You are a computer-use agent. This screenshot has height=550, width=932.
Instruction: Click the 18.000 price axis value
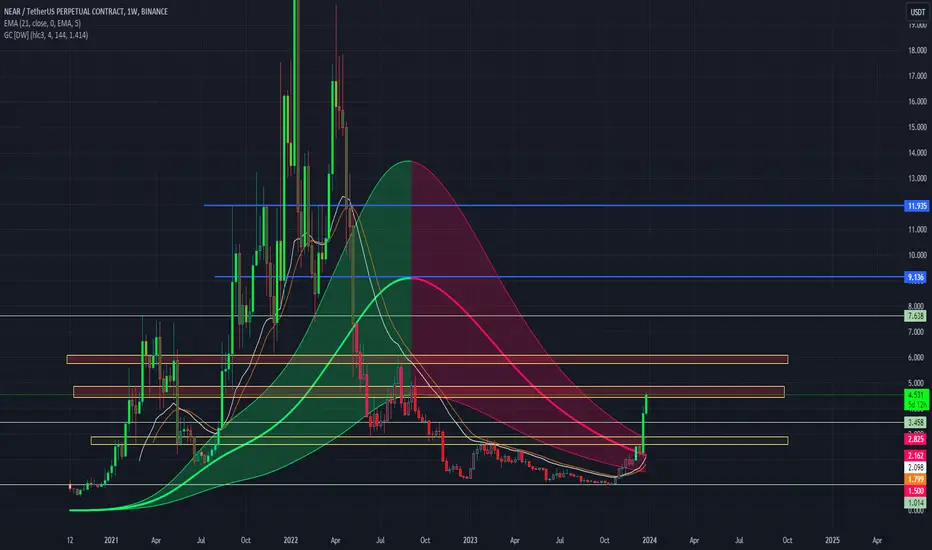(x=917, y=50)
